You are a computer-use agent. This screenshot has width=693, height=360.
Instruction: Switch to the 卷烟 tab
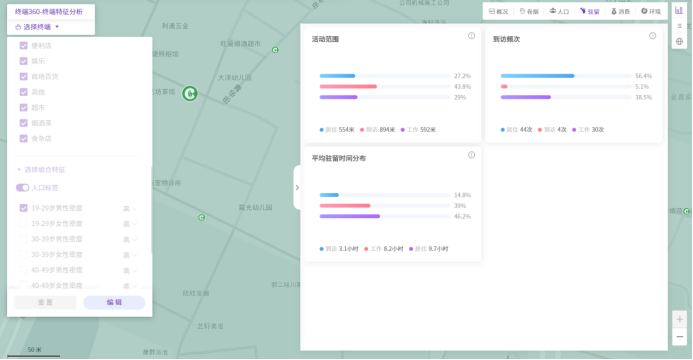529,11
